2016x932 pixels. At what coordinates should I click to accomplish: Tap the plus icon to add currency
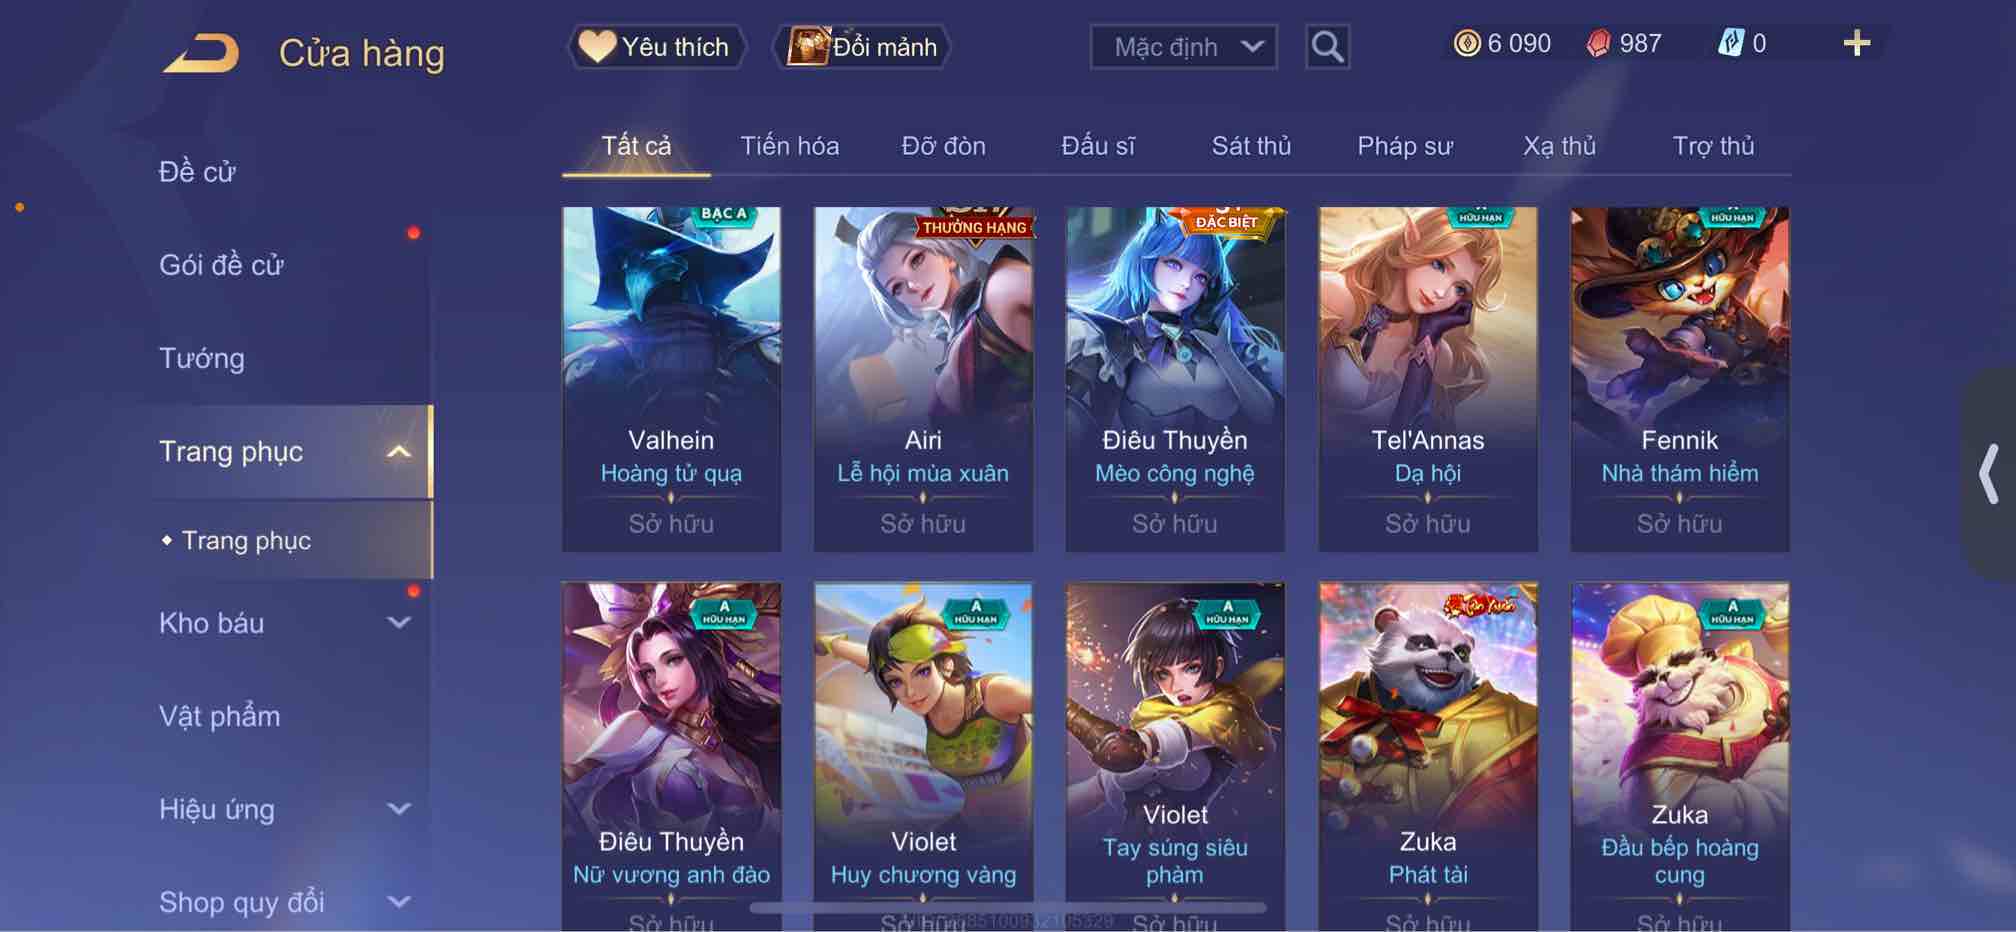tap(1856, 43)
